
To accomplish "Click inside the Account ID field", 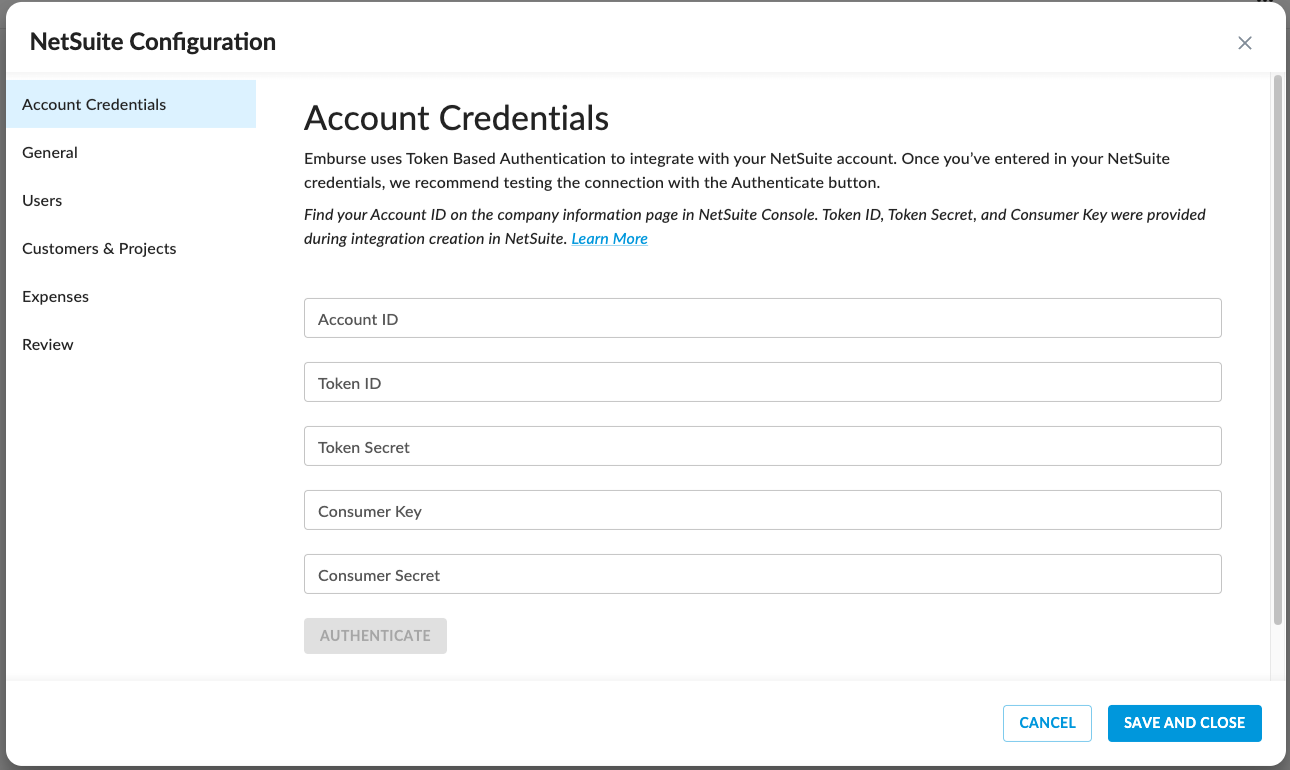I will [762, 318].
